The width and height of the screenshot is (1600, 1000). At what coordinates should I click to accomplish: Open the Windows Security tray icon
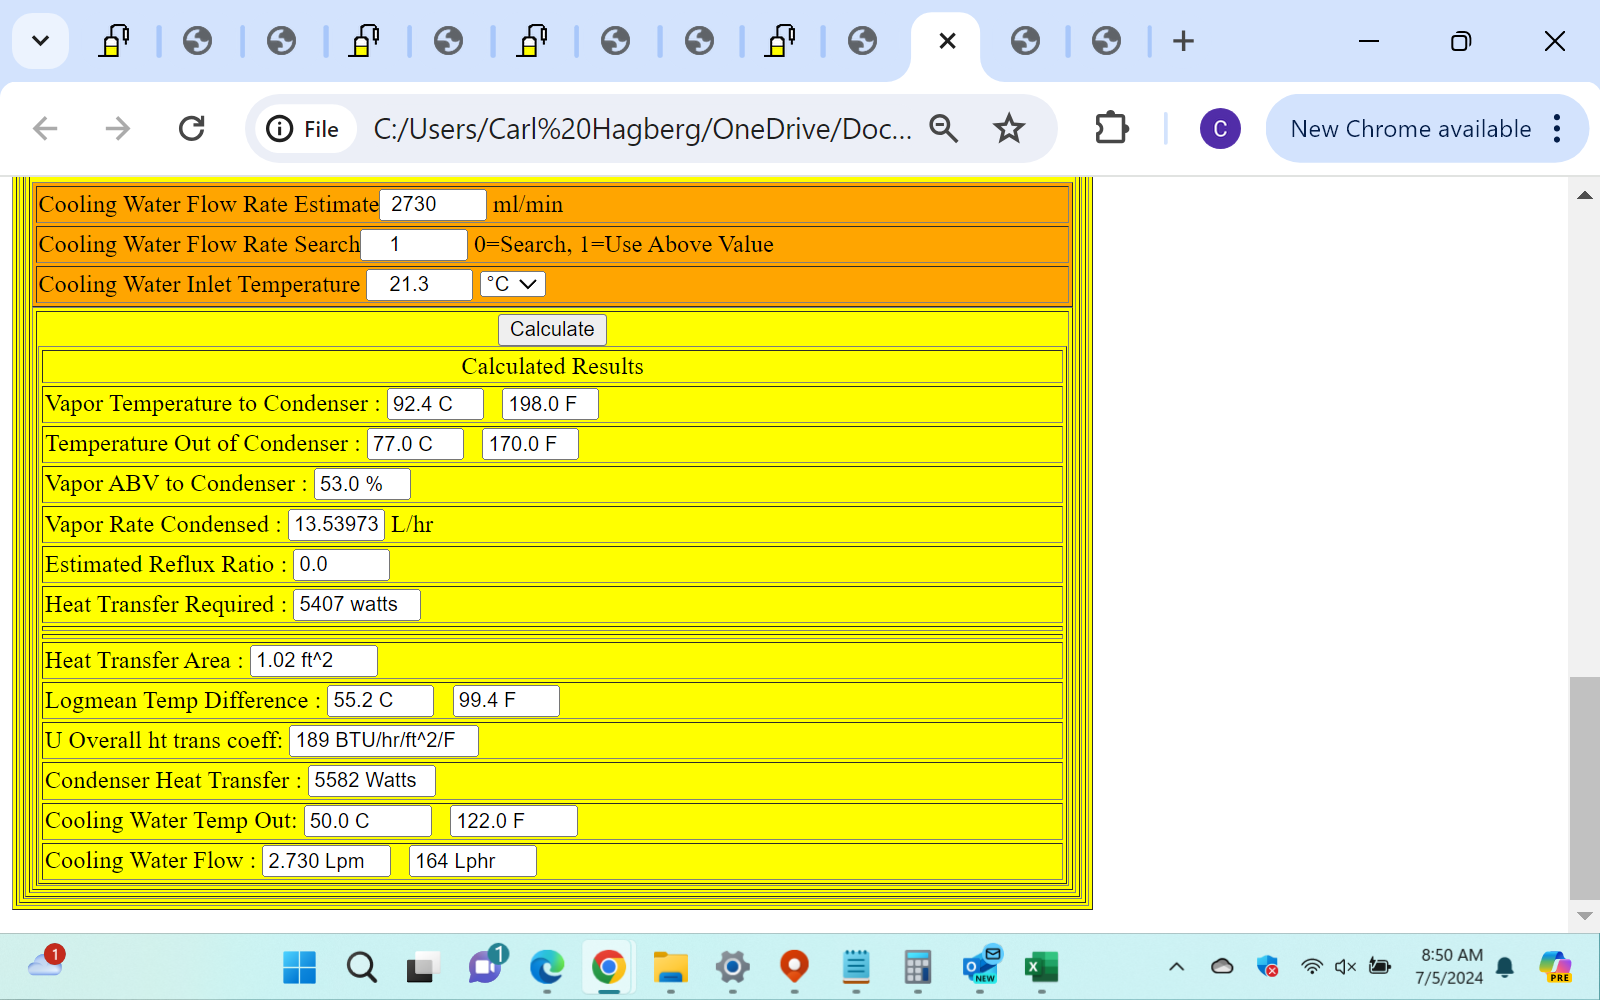[1268, 966]
